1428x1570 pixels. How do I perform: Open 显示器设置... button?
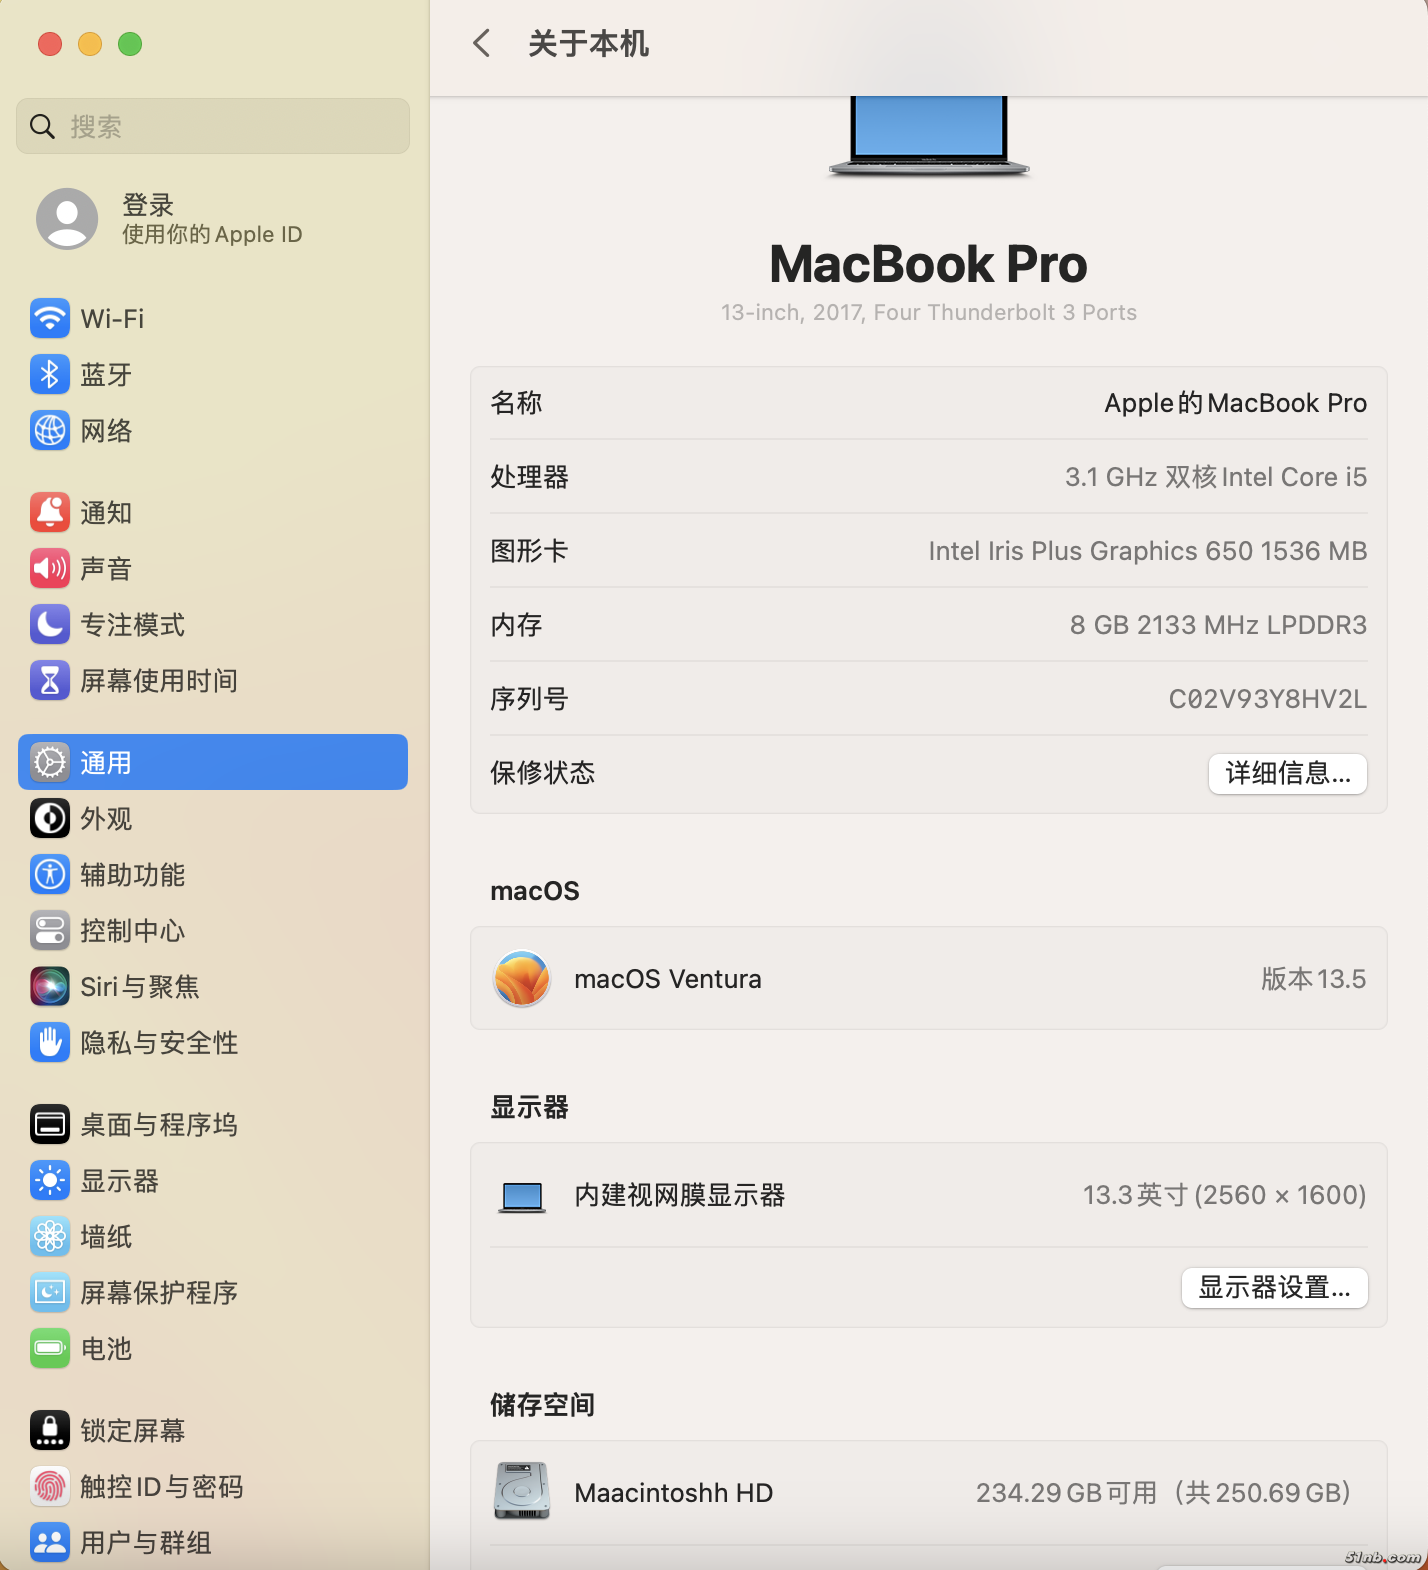click(x=1275, y=1288)
